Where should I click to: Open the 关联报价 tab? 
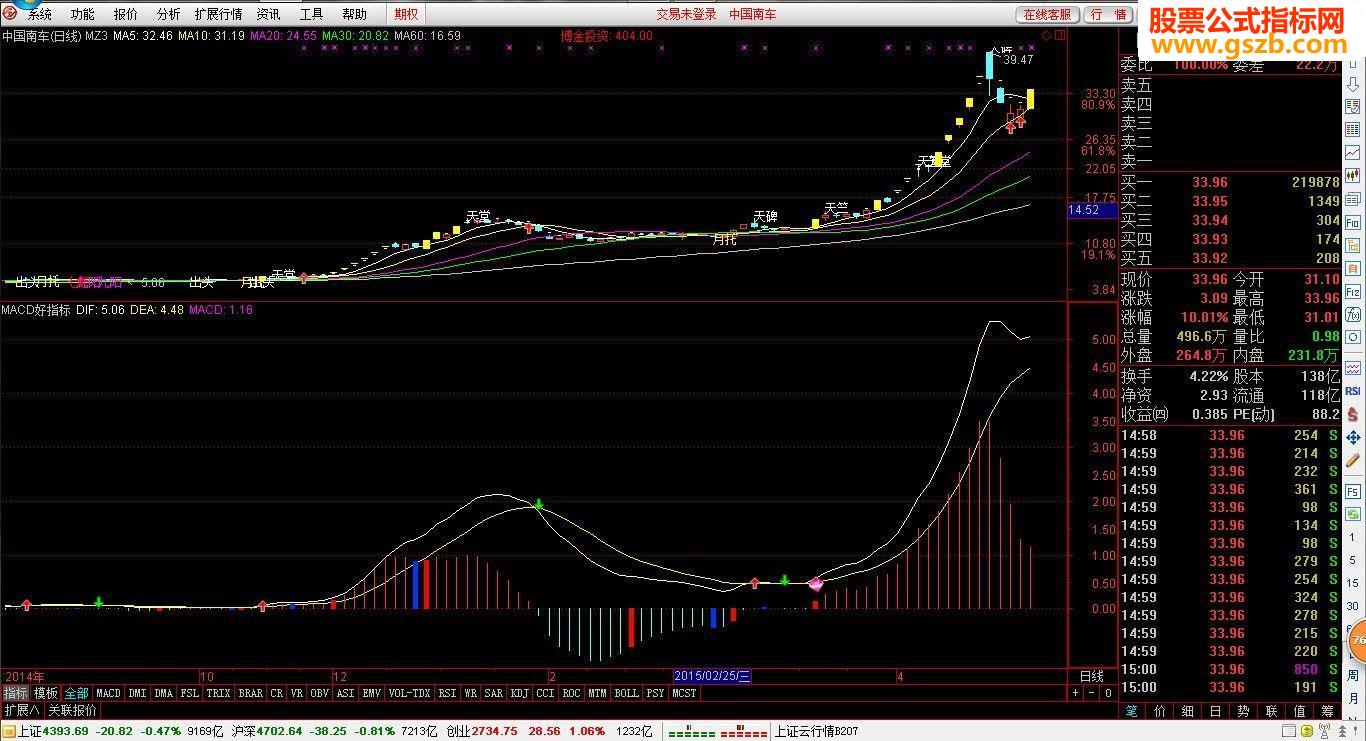(73, 711)
